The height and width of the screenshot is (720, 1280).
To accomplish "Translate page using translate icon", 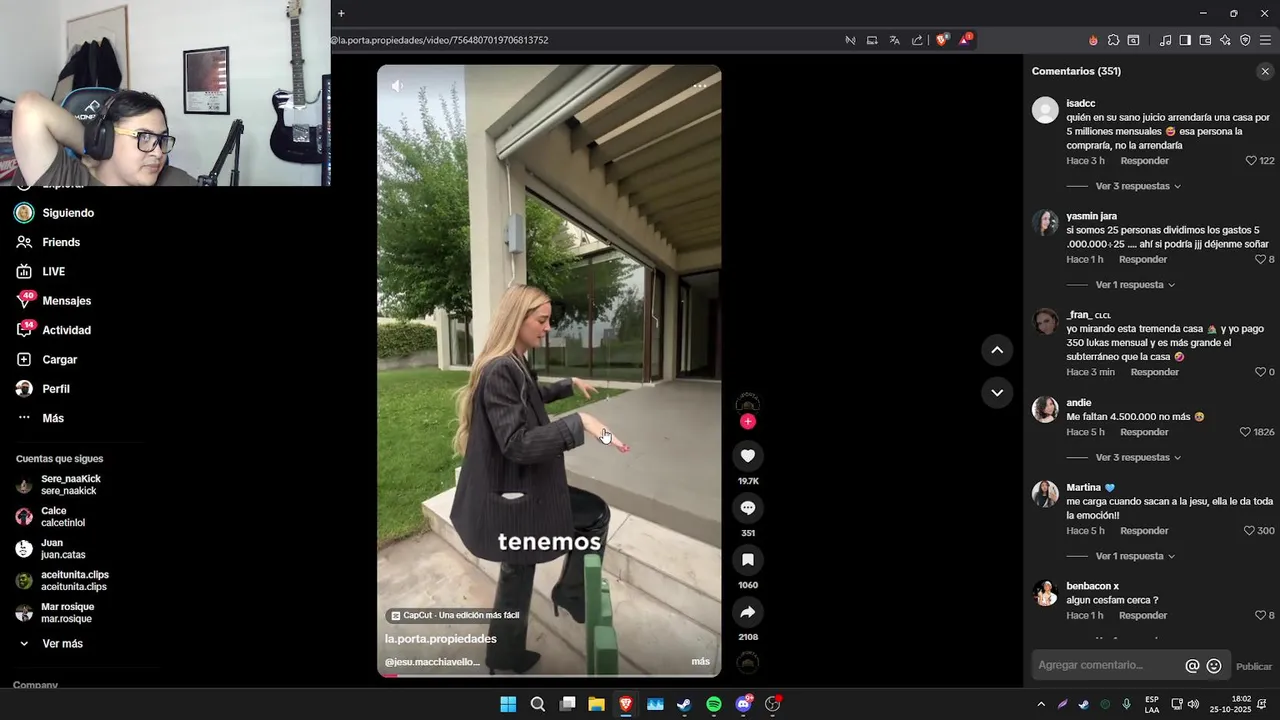I will [x=895, y=40].
